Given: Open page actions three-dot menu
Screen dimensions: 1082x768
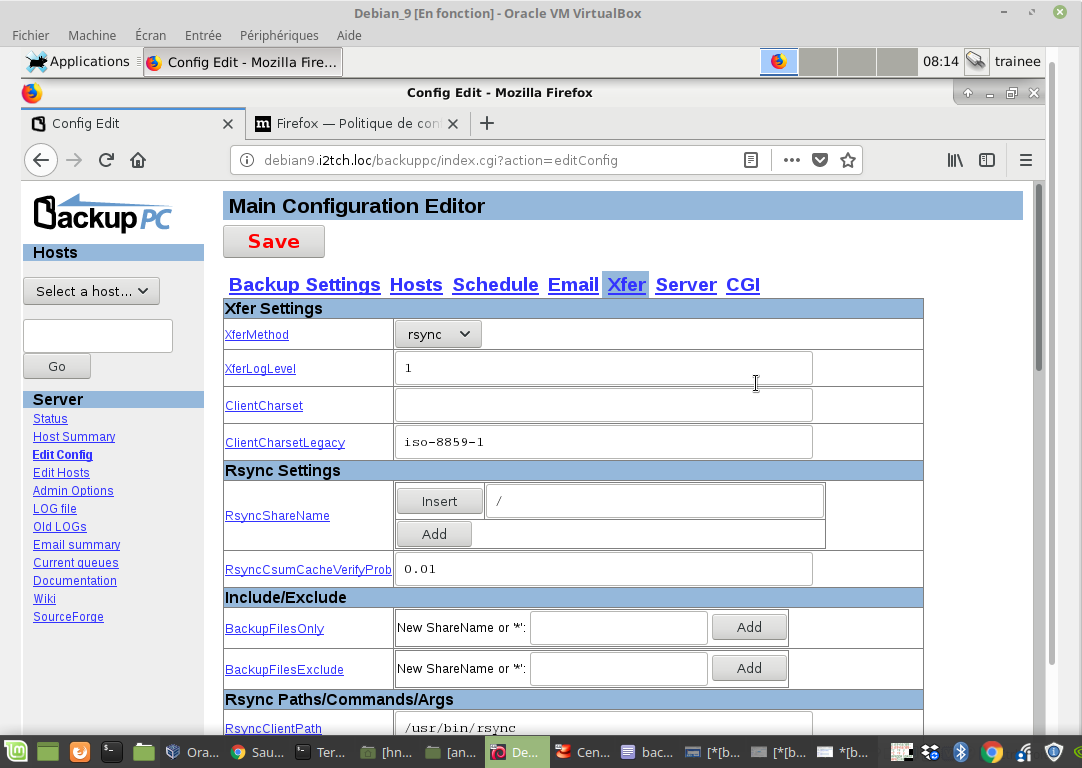Looking at the screenshot, I should [791, 160].
